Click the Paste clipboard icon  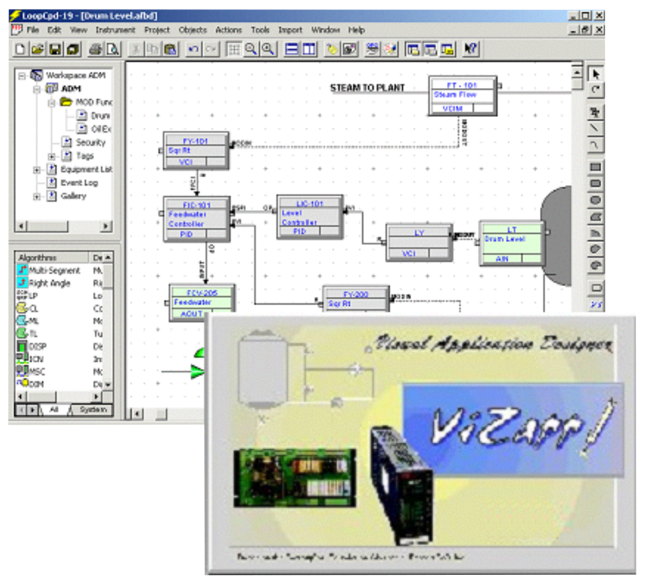coord(170,49)
